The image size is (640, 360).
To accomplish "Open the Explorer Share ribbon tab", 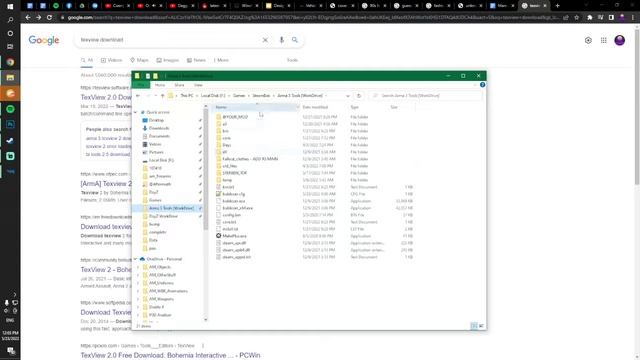I will click(x=179, y=85).
